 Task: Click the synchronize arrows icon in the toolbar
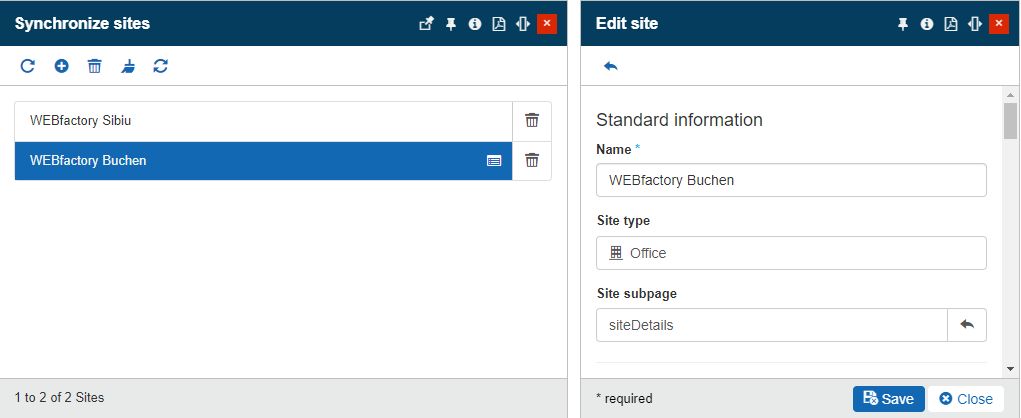pos(160,66)
